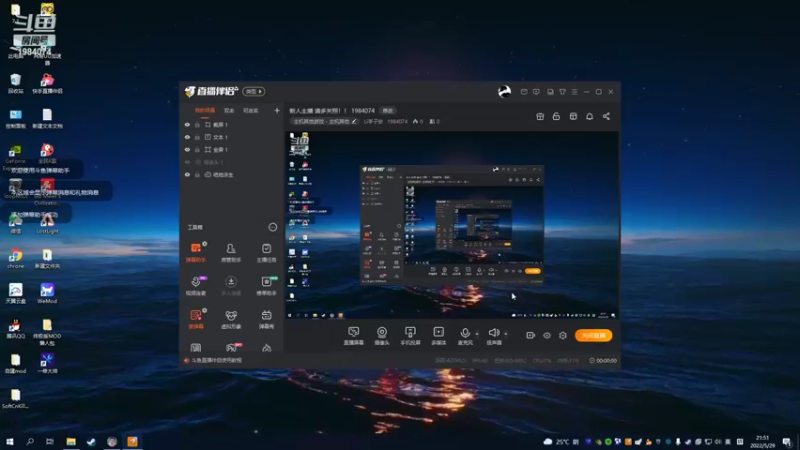The width and height of the screenshot is (800, 450).
Task: Open the mode switch pill beside logo
Action: coord(254,91)
